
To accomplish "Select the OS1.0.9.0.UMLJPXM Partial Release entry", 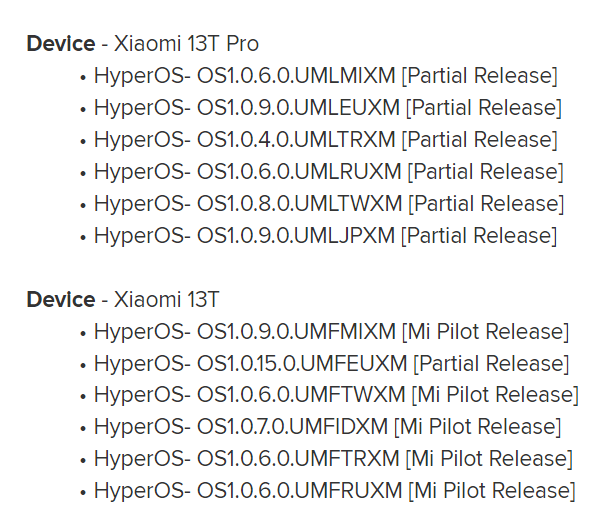I will click(326, 235).
